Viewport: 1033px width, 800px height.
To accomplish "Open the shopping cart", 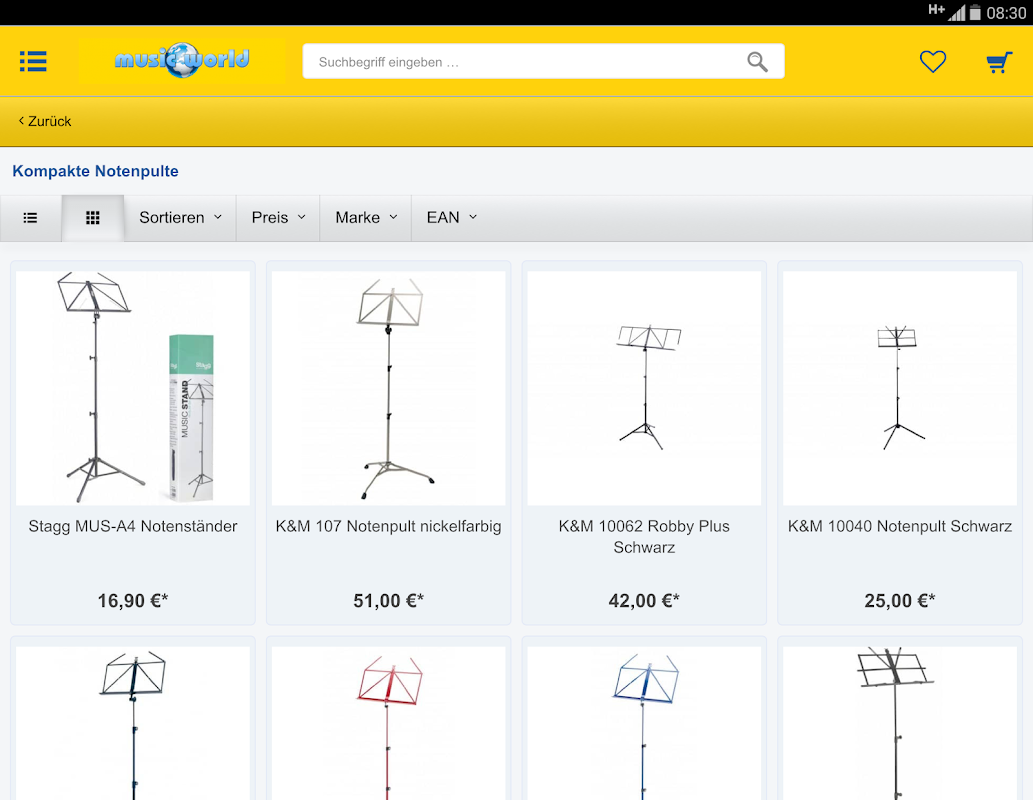I will pos(999,62).
